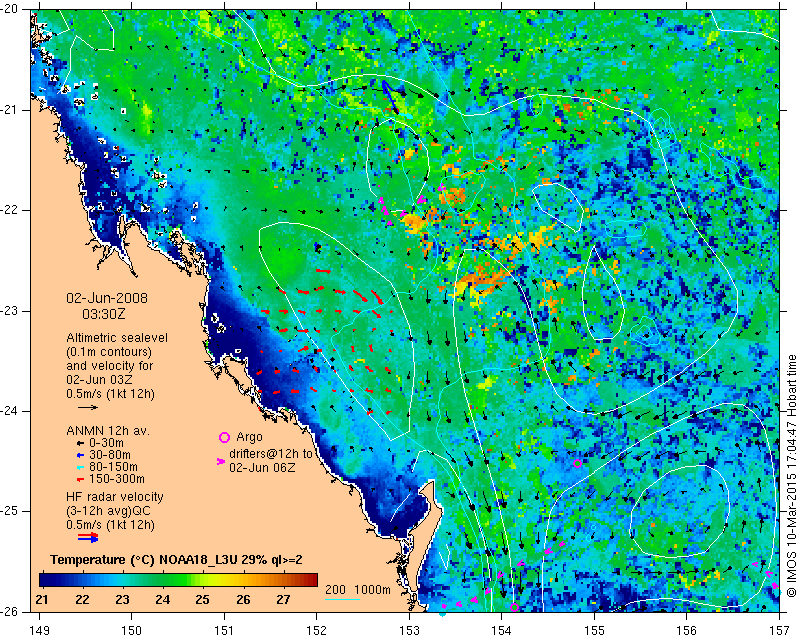The width and height of the screenshot is (800, 640).
Task: Select the Argo float marker near 154.8E, 24.5S
Action: tap(577, 463)
